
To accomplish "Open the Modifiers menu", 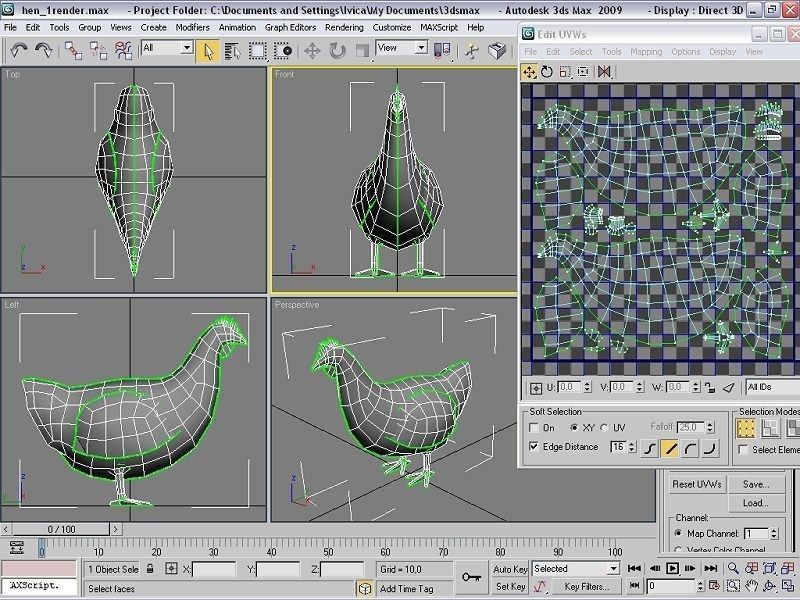I will click(x=192, y=28).
